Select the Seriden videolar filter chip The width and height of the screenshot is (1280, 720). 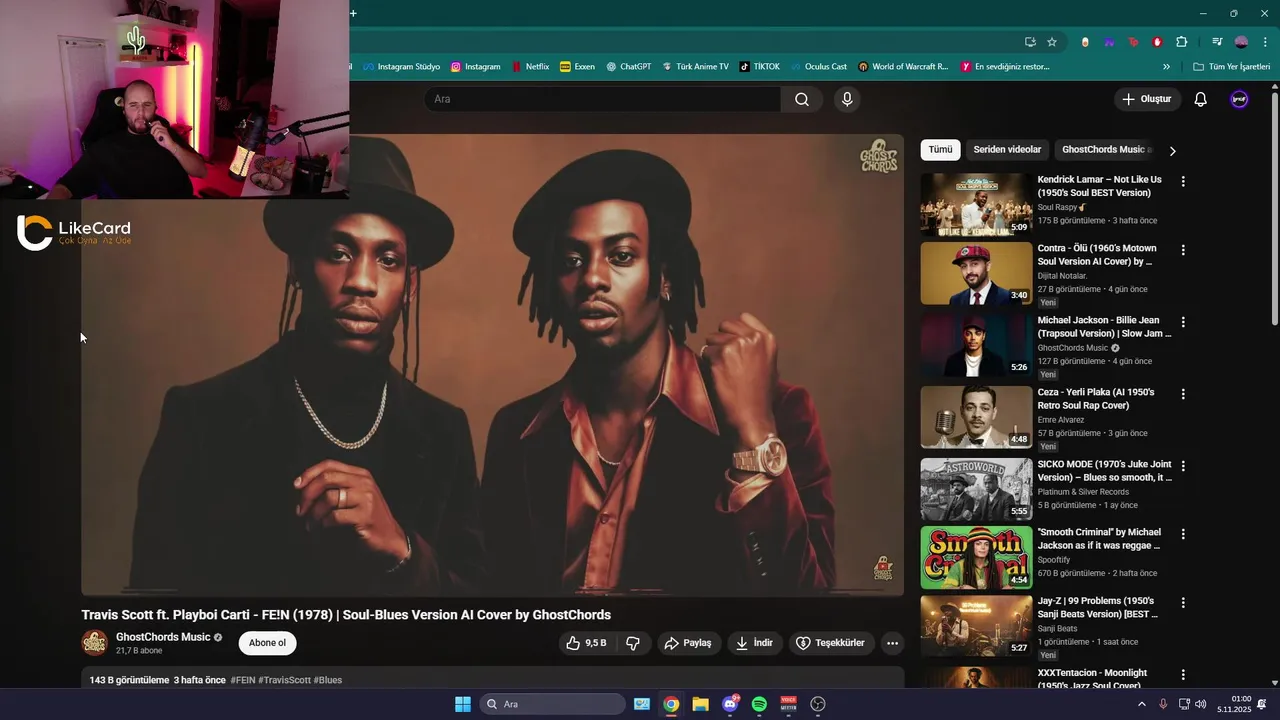click(x=1007, y=150)
